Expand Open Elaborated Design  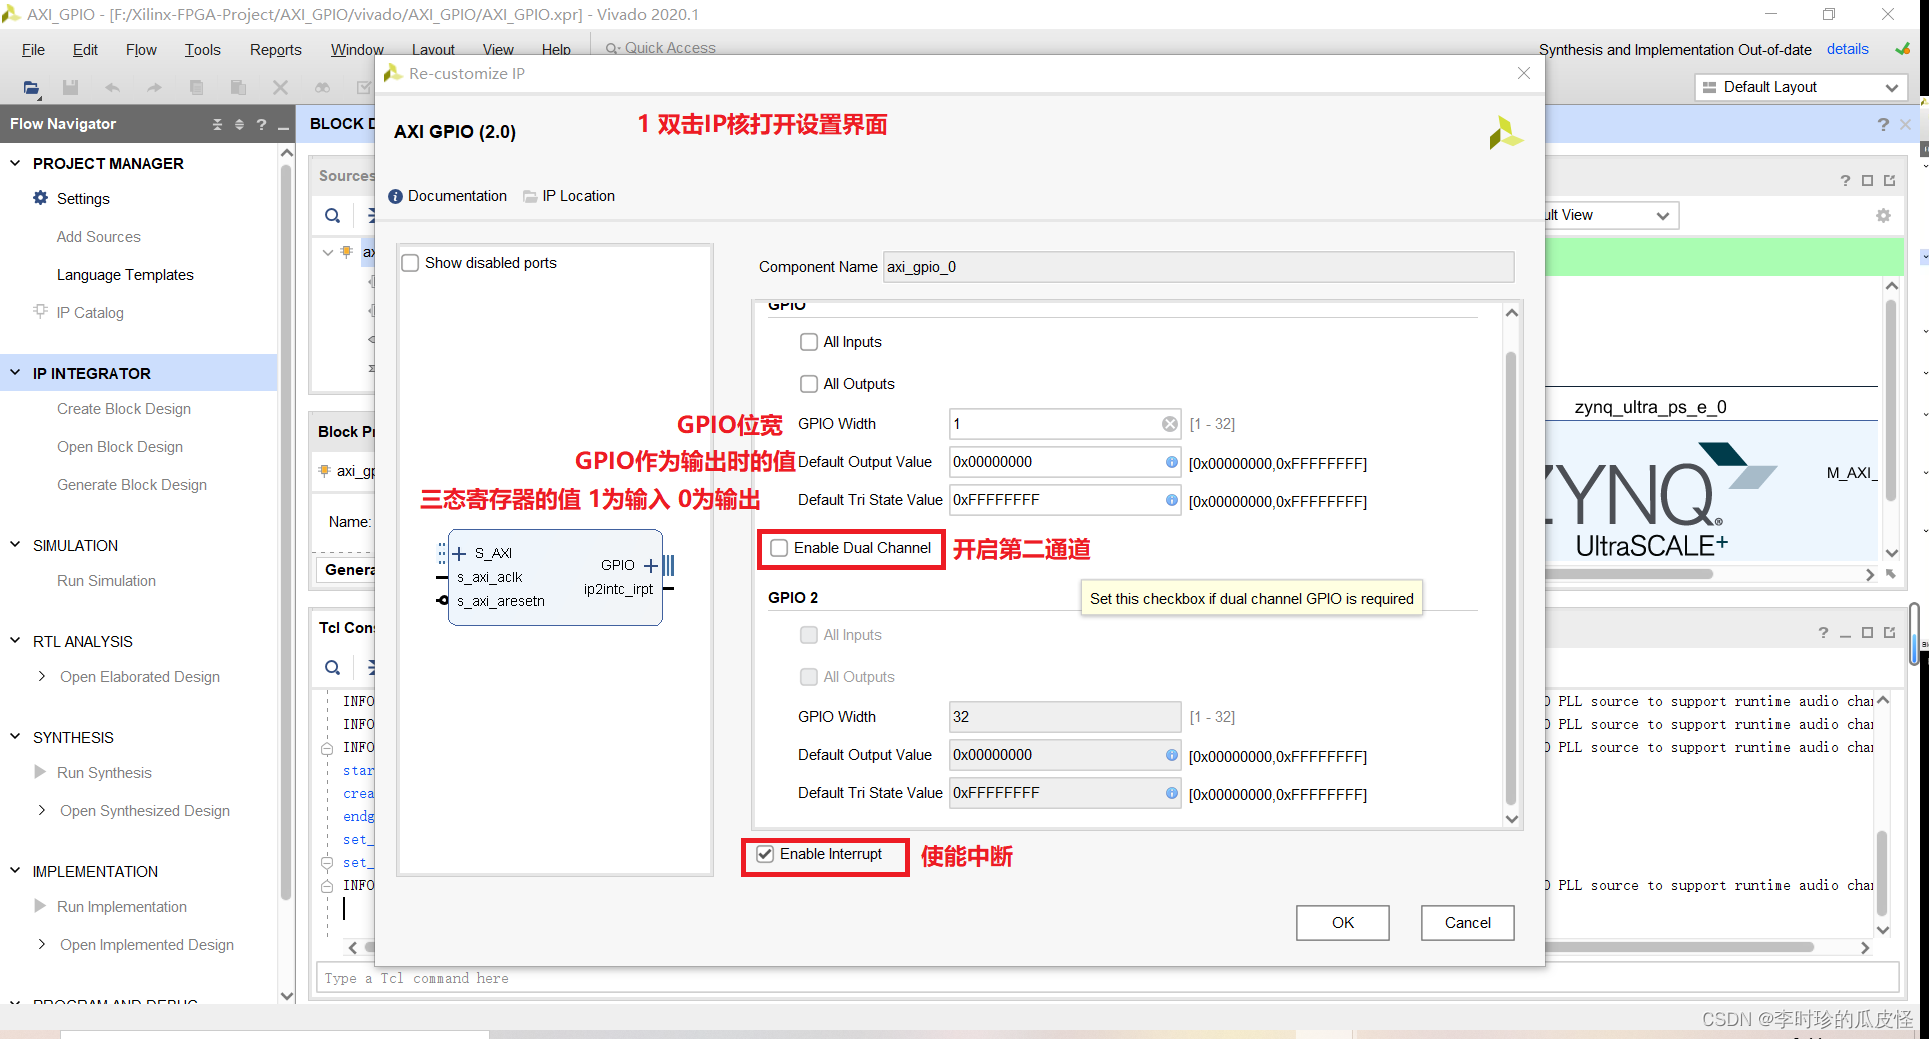(41, 677)
